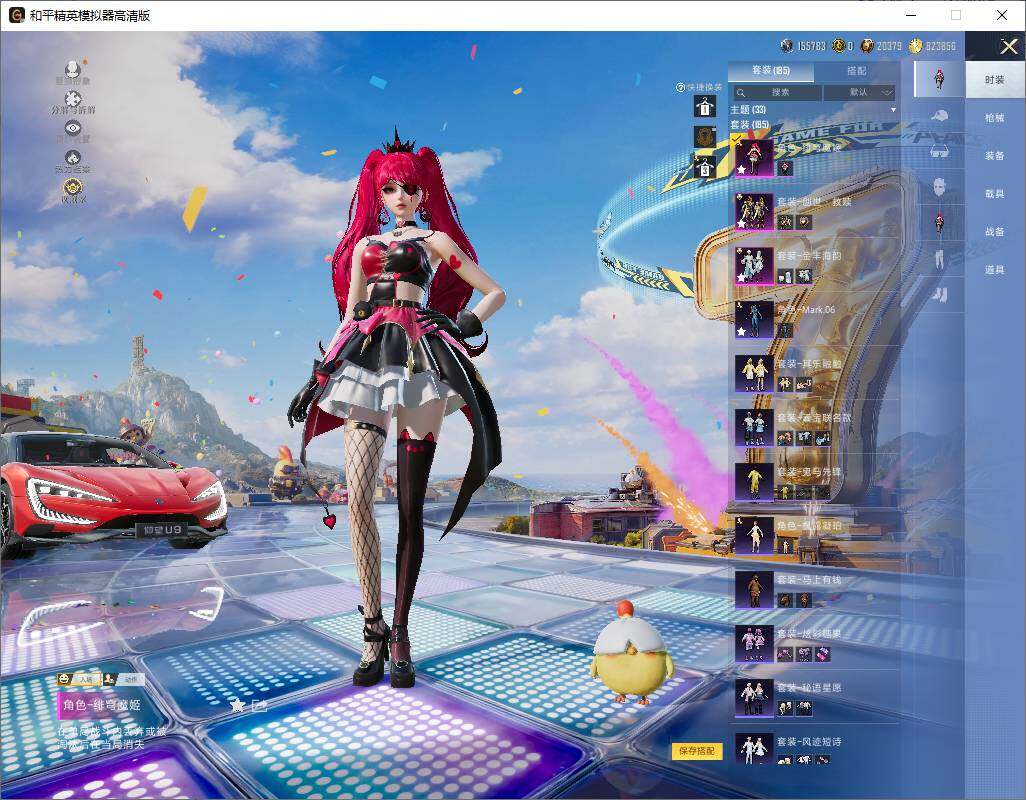The width and height of the screenshot is (1026, 800).
Task: Select the 套装-创世·救赎 golden outfit thumbnail
Action: click(754, 211)
